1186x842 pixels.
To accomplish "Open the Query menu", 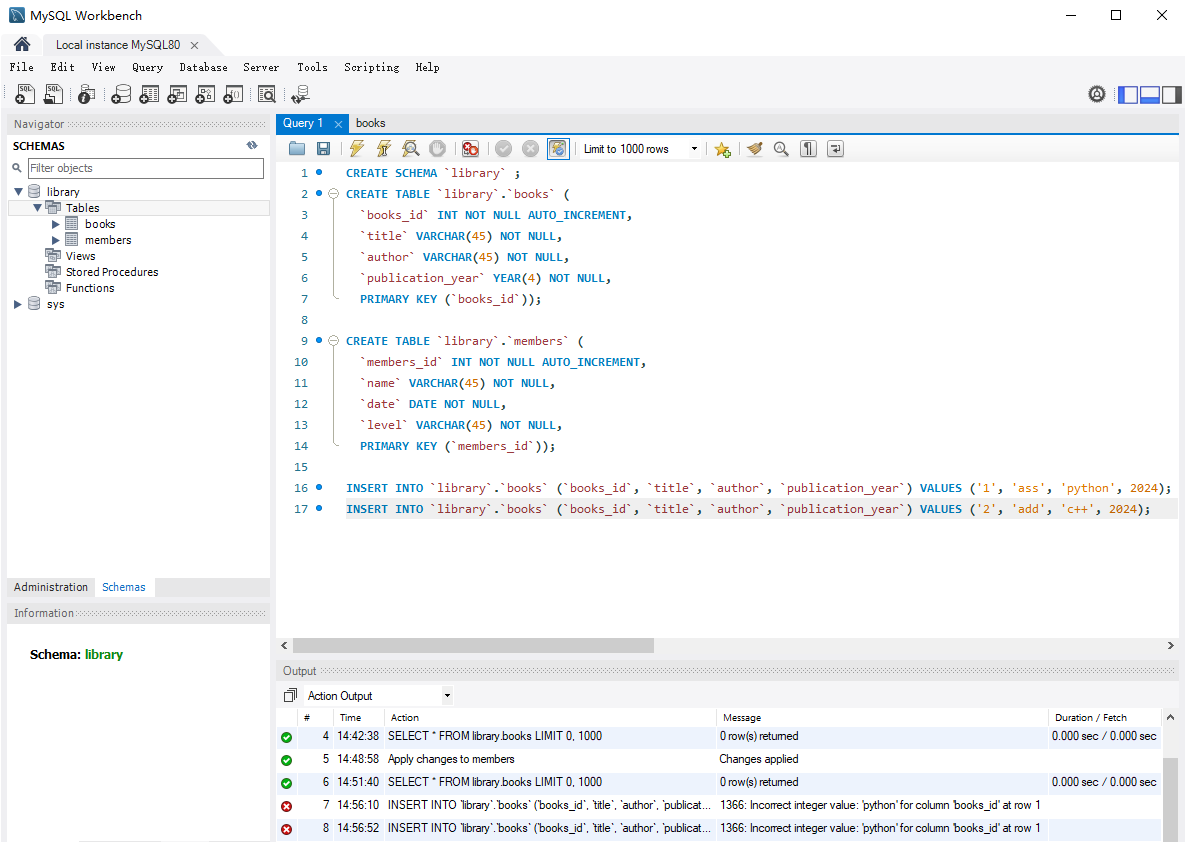I will point(147,67).
